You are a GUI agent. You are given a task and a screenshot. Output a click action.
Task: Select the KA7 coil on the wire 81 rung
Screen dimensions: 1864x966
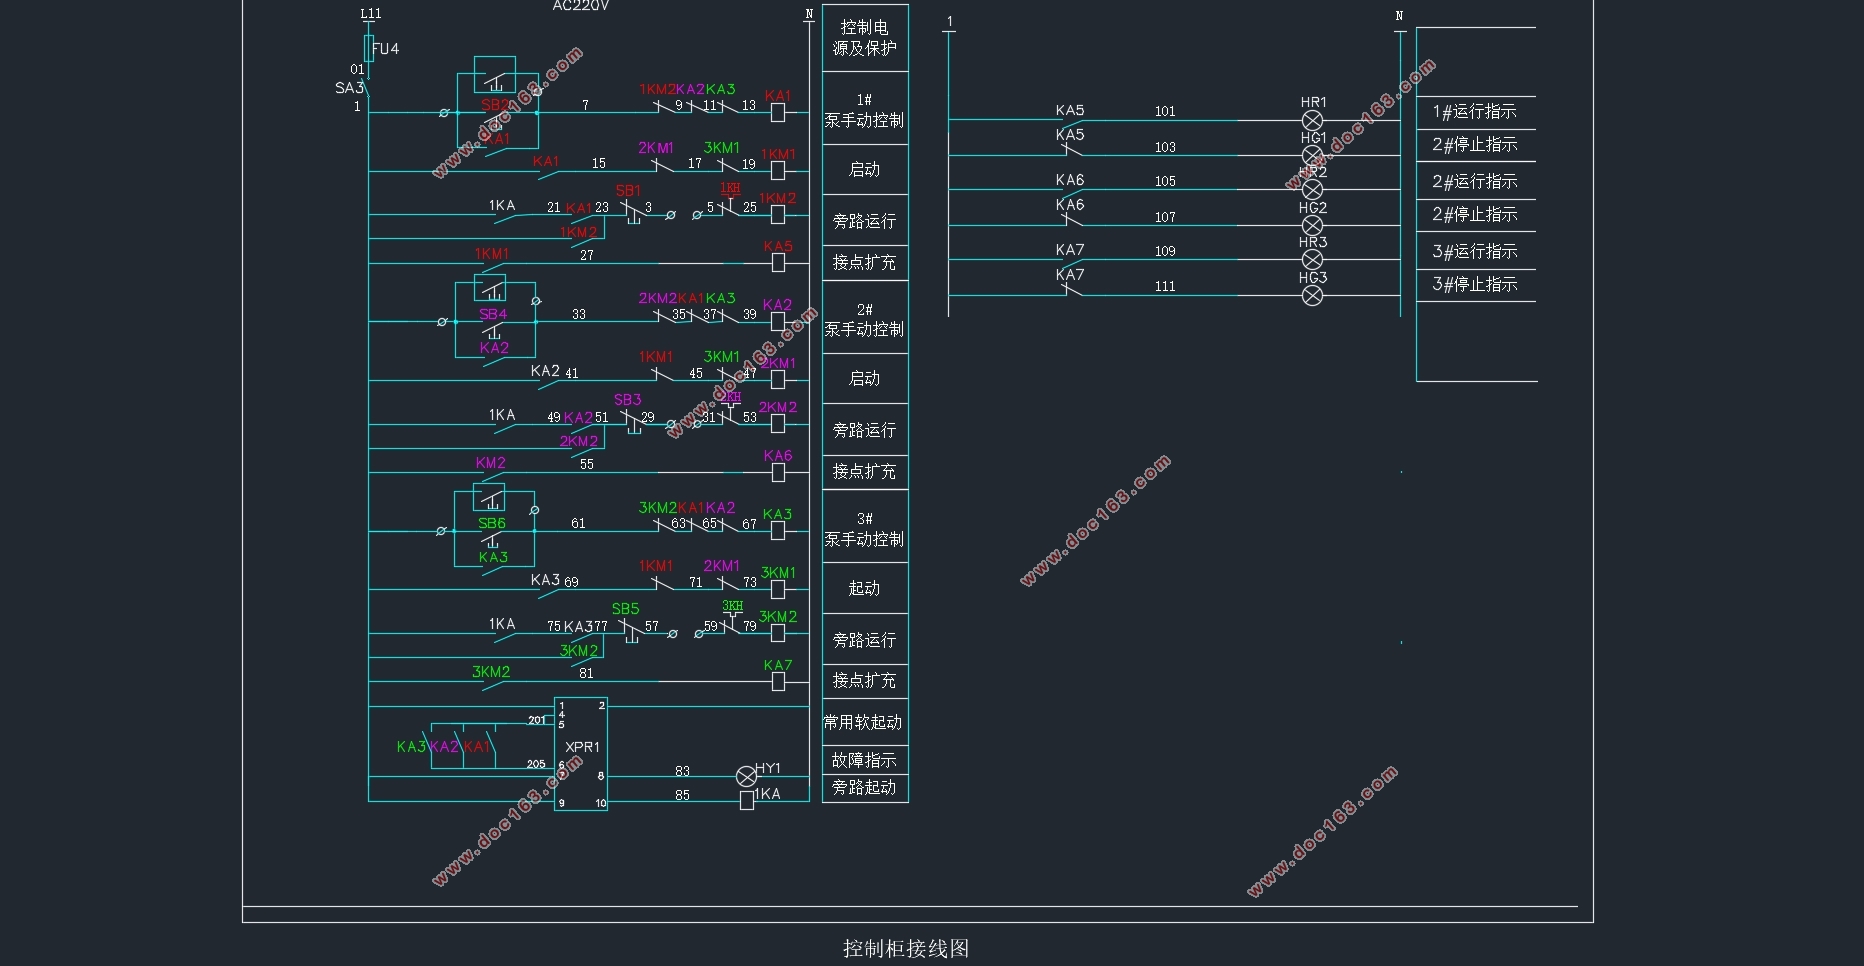[x=778, y=682]
